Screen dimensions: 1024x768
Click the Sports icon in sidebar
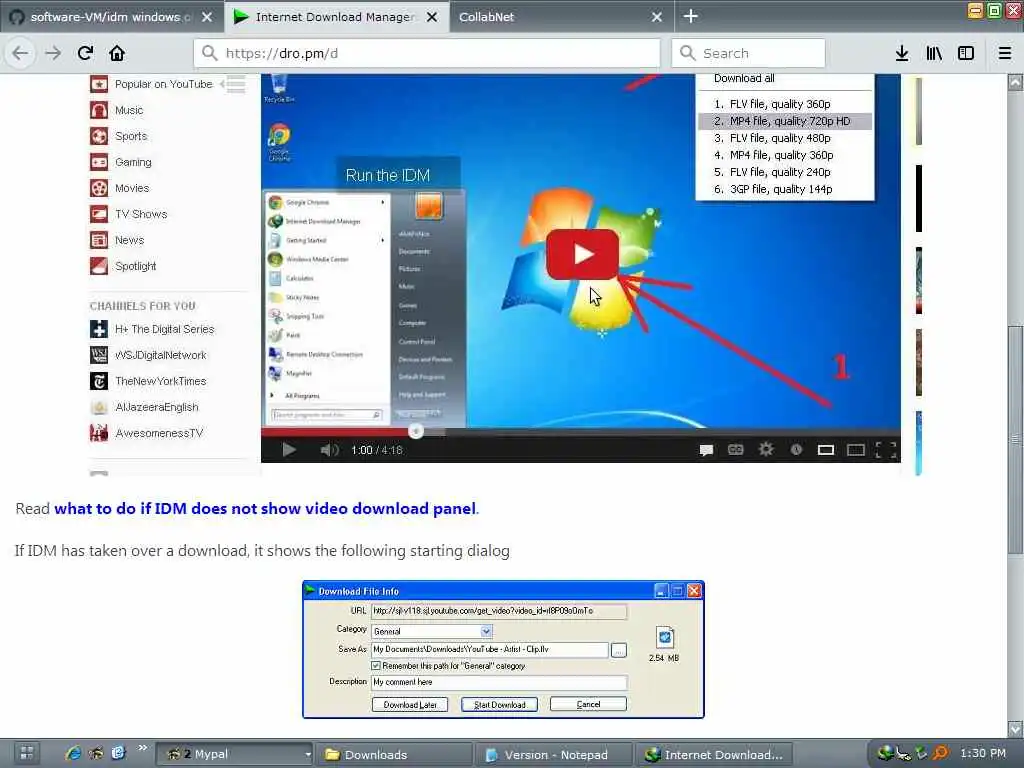click(x=99, y=136)
